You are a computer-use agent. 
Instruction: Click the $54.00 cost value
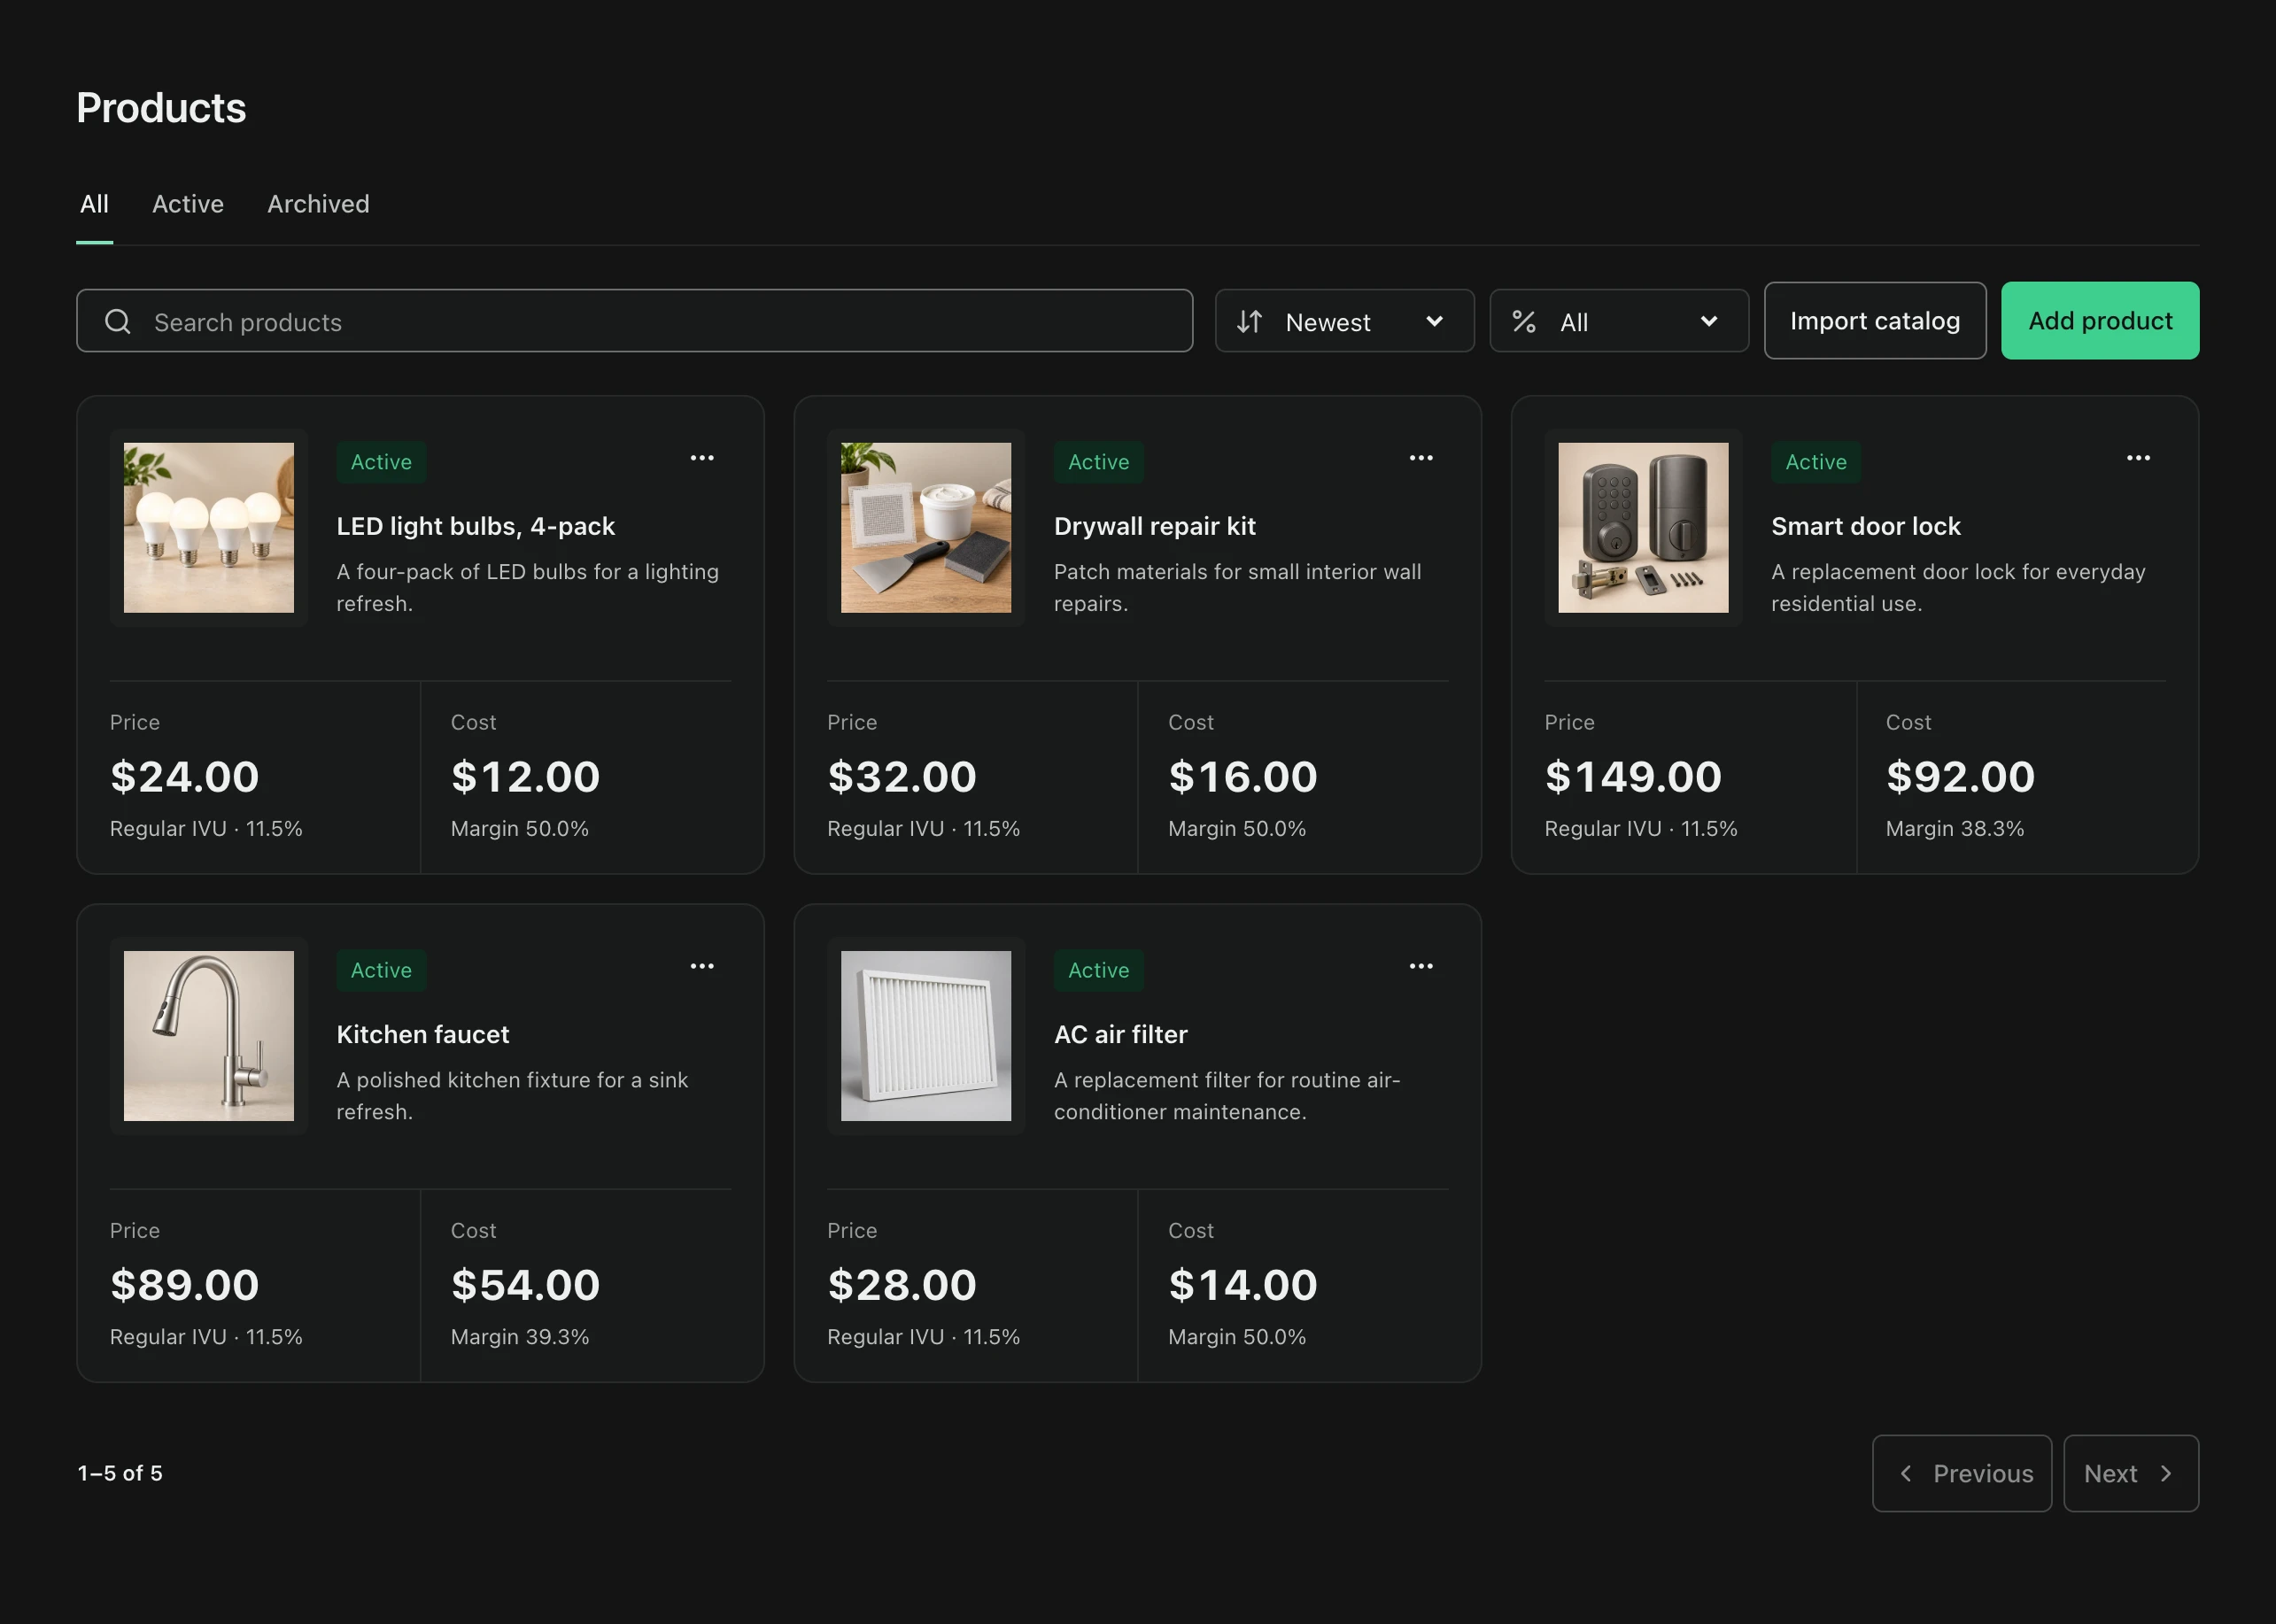[525, 1285]
